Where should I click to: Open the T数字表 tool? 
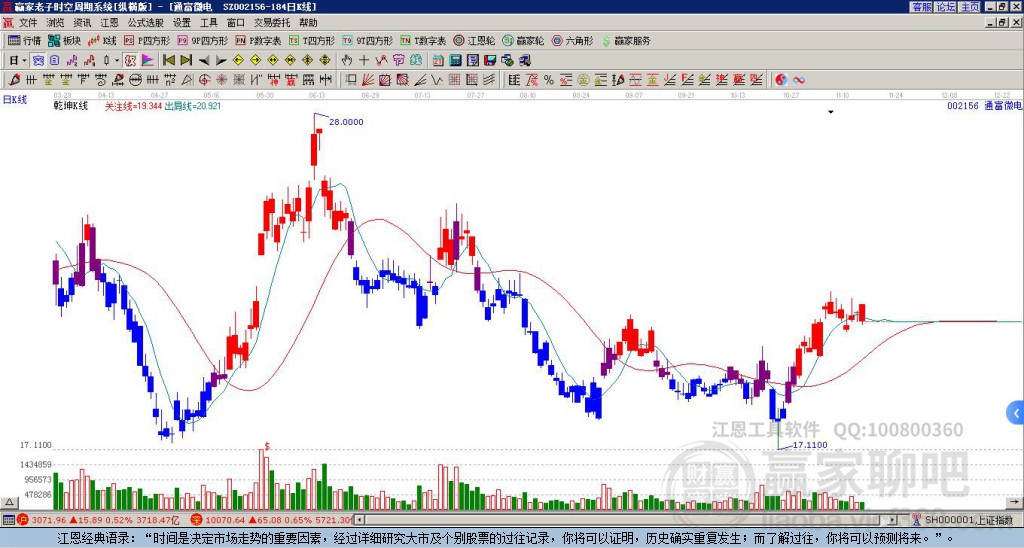tap(423, 40)
